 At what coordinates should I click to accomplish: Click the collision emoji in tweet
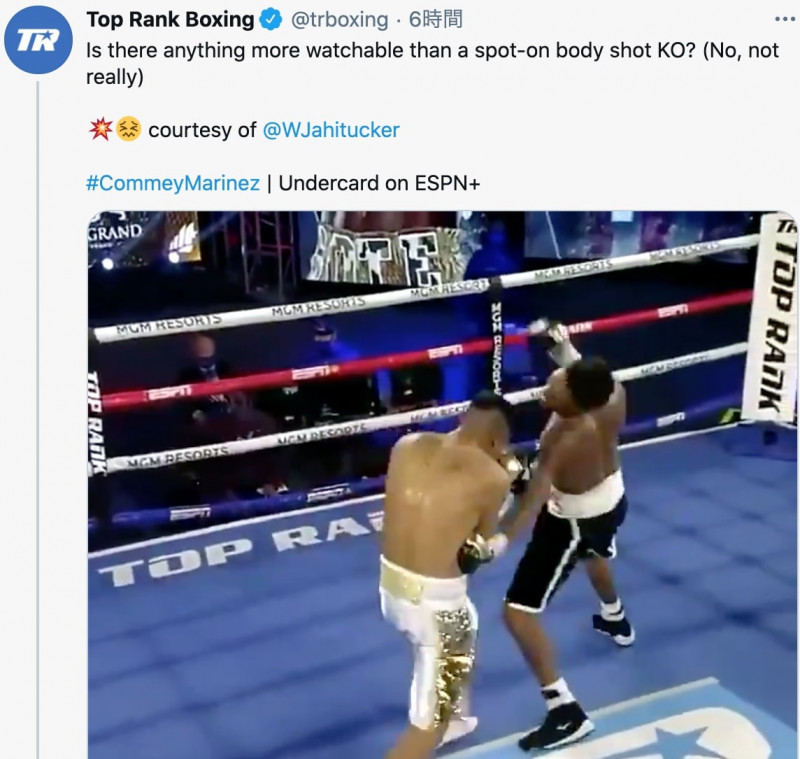pyautogui.click(x=100, y=129)
